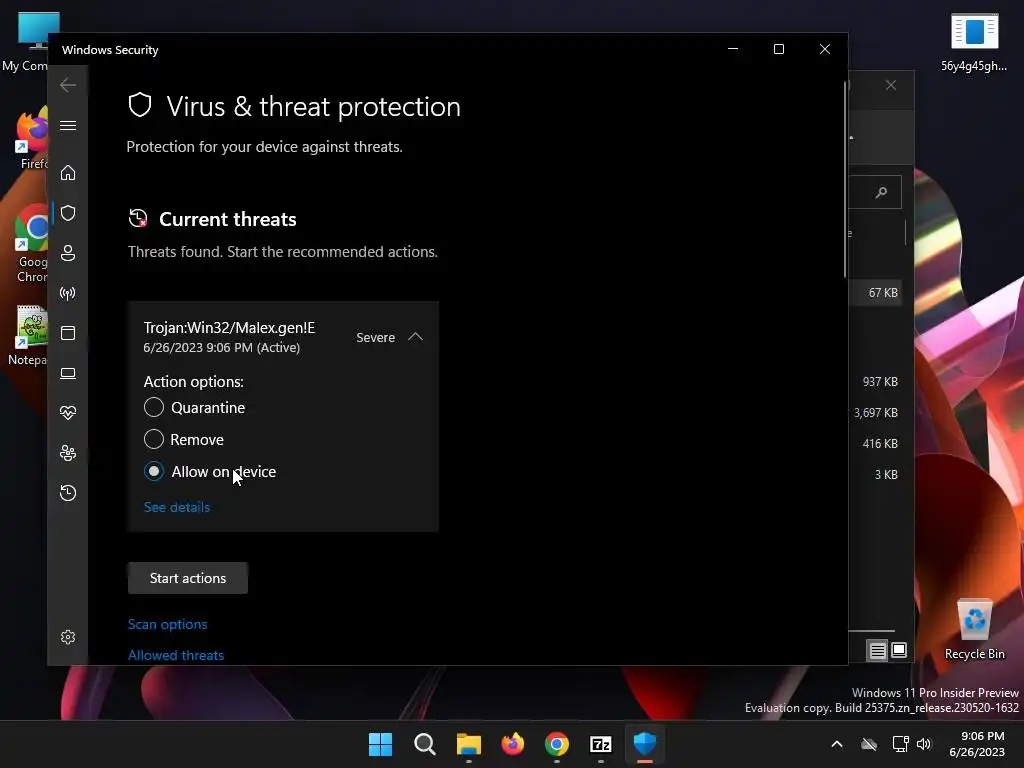Open taskbar Search

point(424,744)
